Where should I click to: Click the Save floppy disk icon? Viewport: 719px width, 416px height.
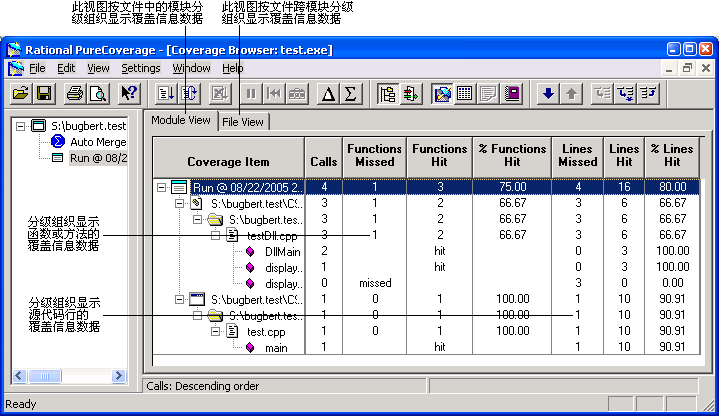point(44,94)
